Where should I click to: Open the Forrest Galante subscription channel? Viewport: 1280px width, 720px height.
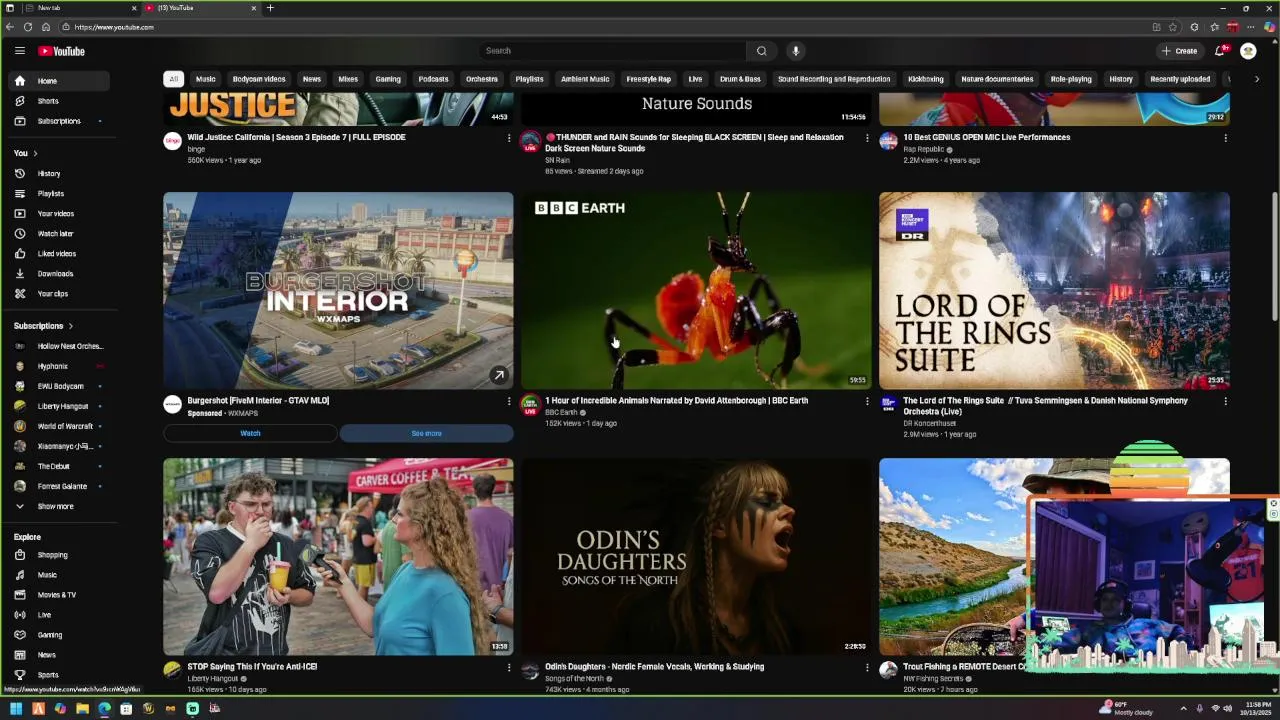tap(60, 486)
